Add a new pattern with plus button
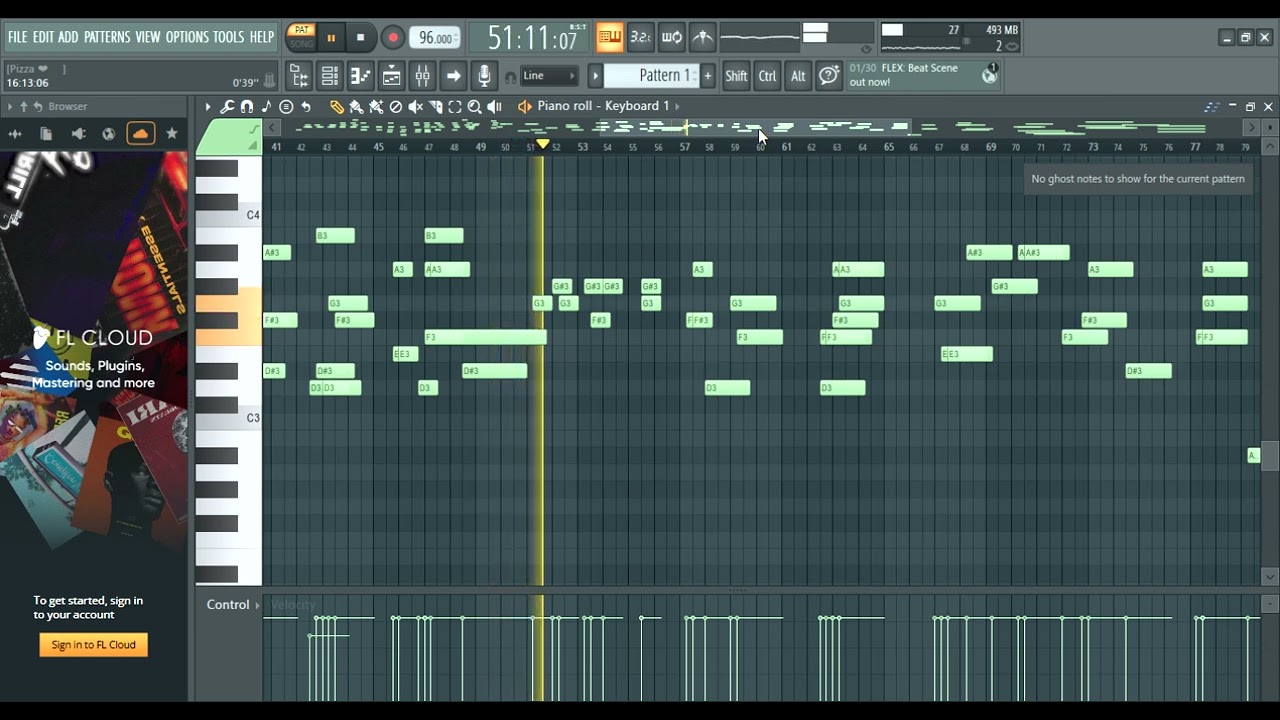 pyautogui.click(x=708, y=76)
